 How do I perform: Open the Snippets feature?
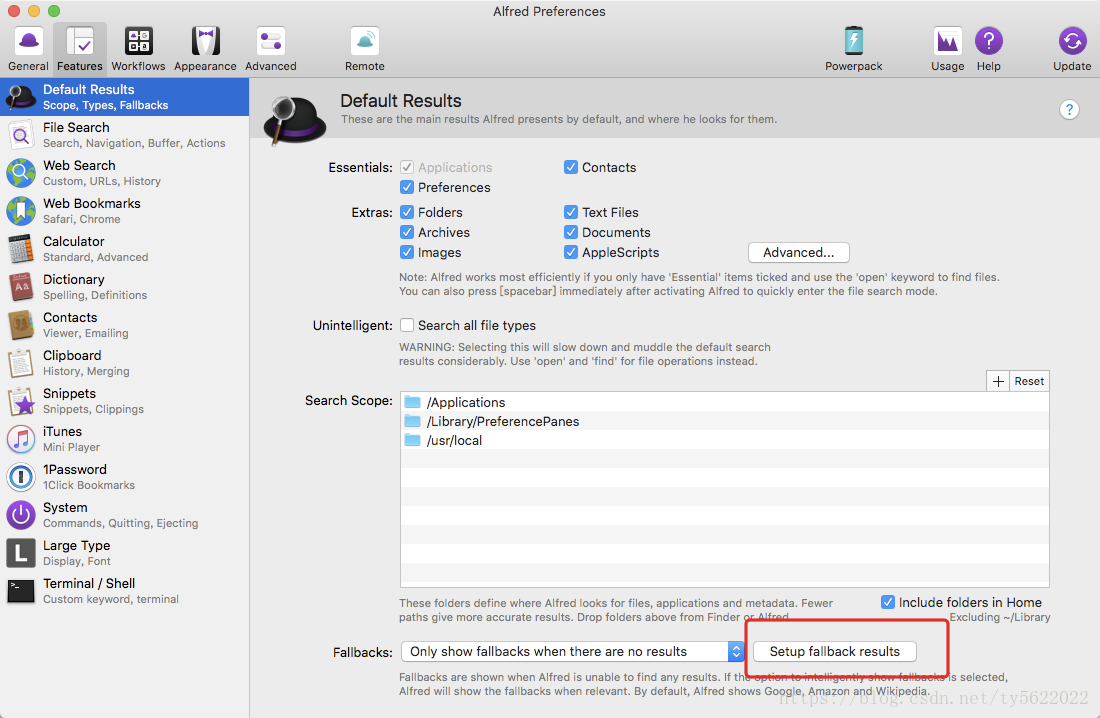click(124, 401)
